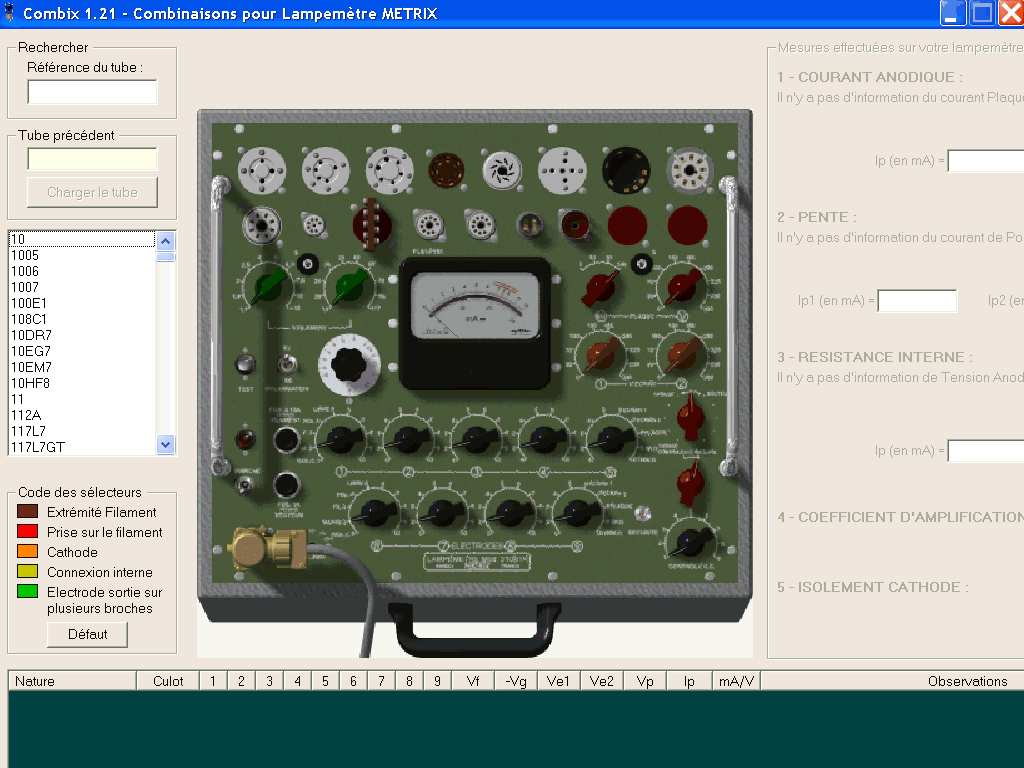Select tube "10HF8" in the list

pyautogui.click(x=82, y=383)
